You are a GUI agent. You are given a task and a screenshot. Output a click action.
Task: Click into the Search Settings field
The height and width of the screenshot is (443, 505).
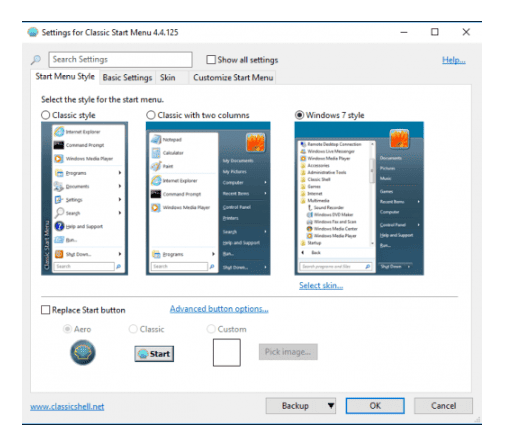(120, 60)
